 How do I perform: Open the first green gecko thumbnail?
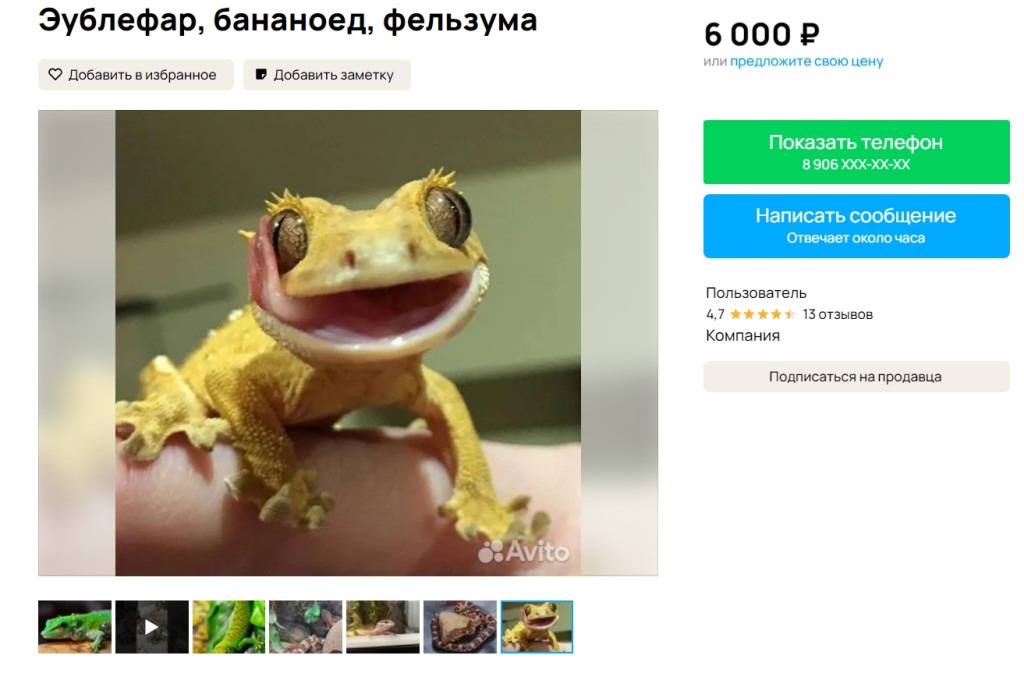click(74, 627)
